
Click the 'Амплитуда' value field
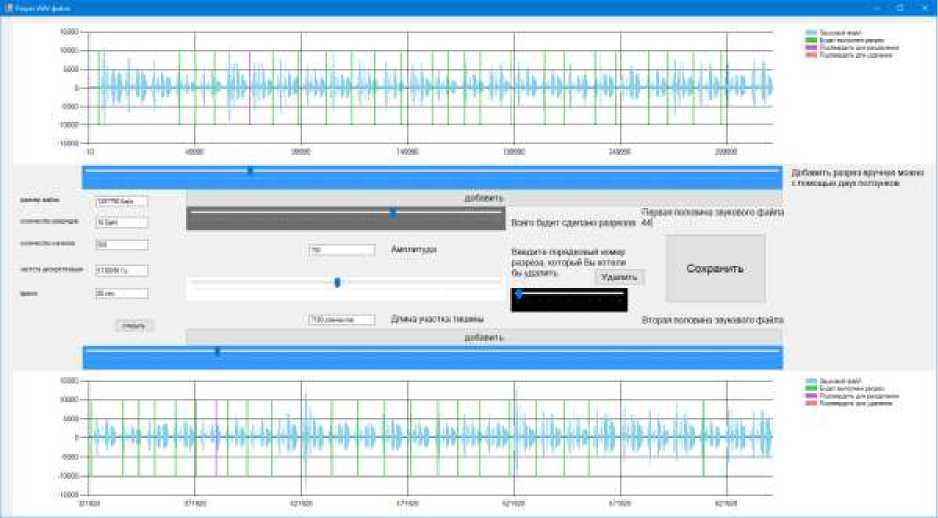point(342,249)
